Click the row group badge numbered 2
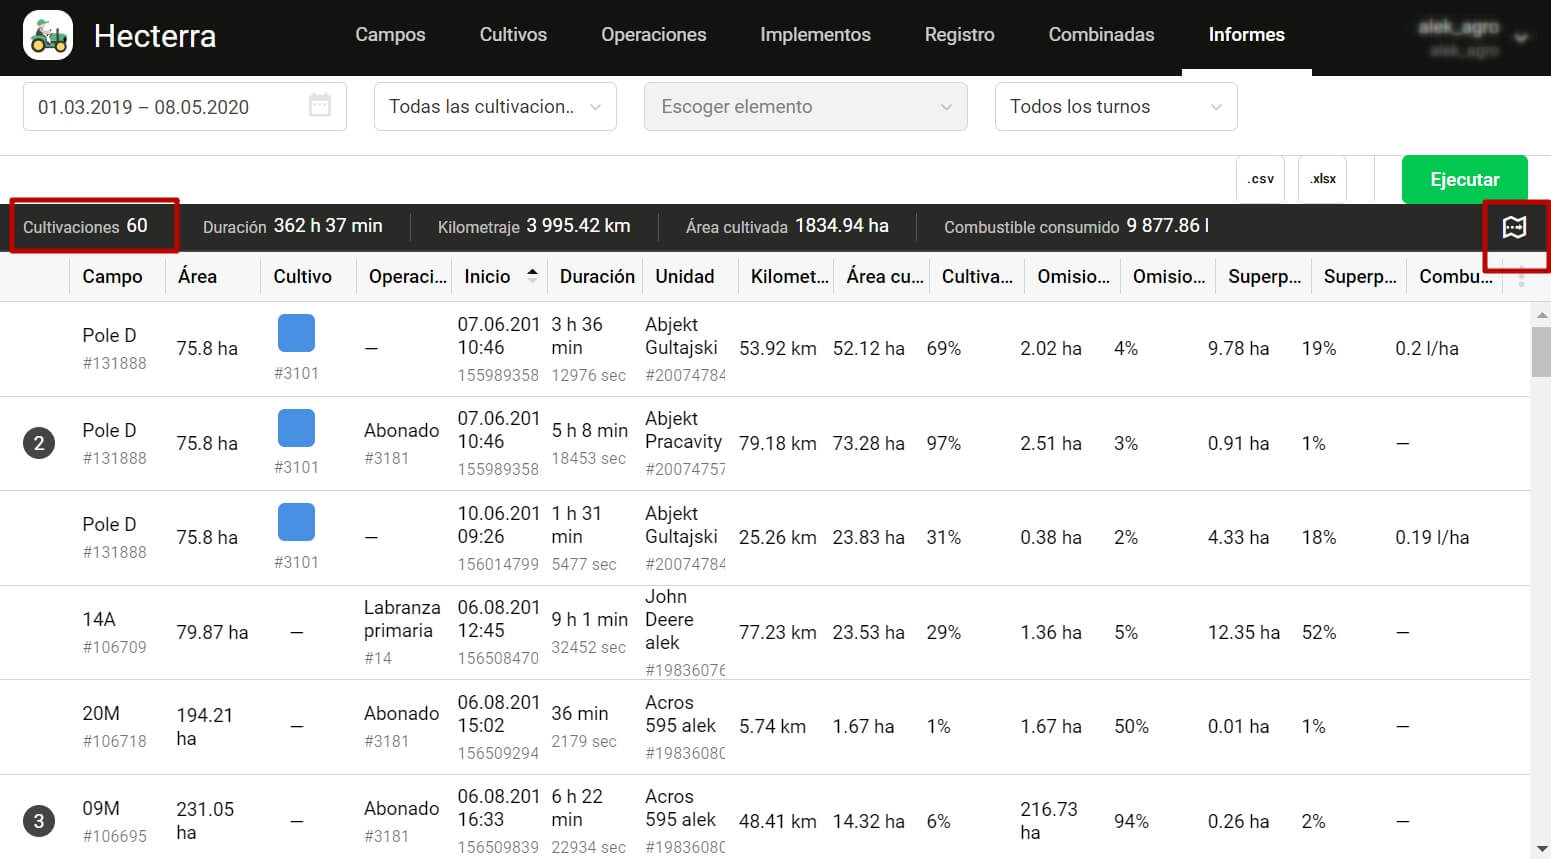 (39, 443)
